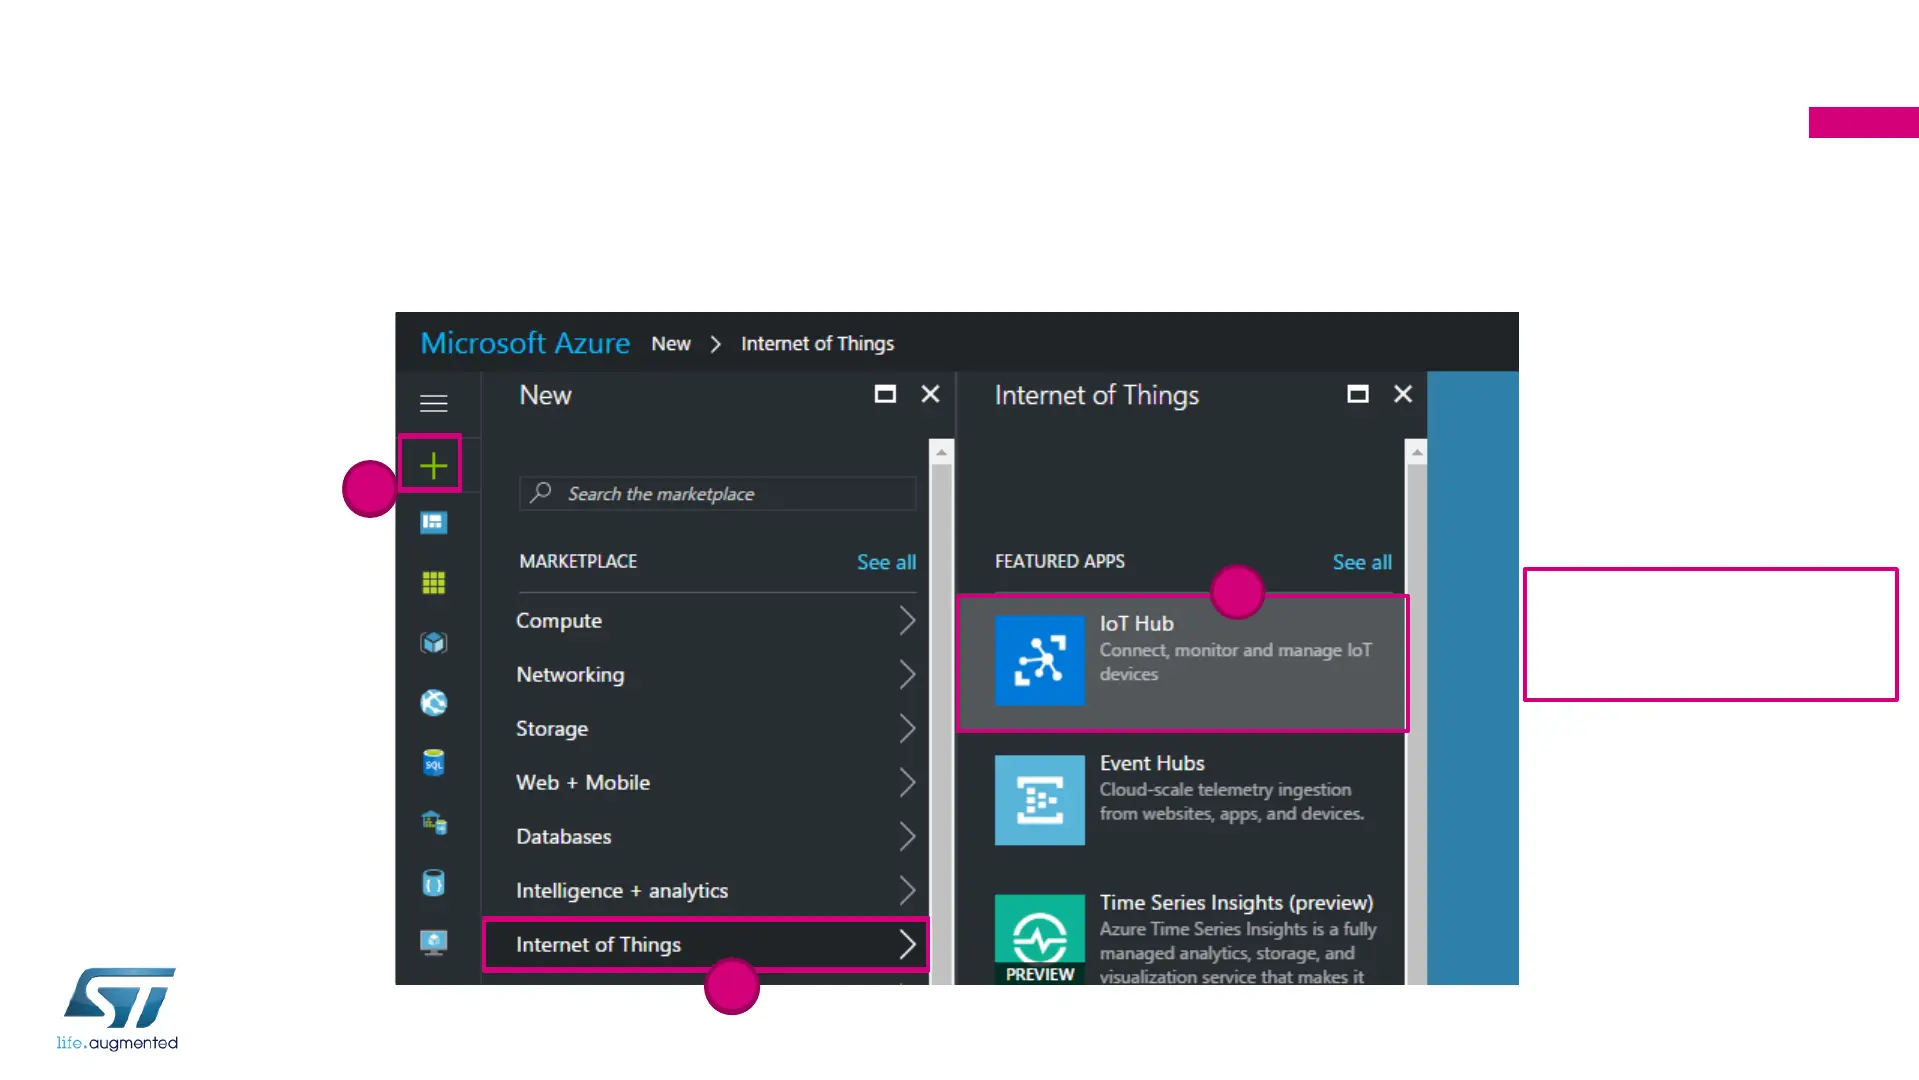Open the curly-braces database icon in sidebar
This screenshot has width=1919, height=1080.
pos(433,883)
